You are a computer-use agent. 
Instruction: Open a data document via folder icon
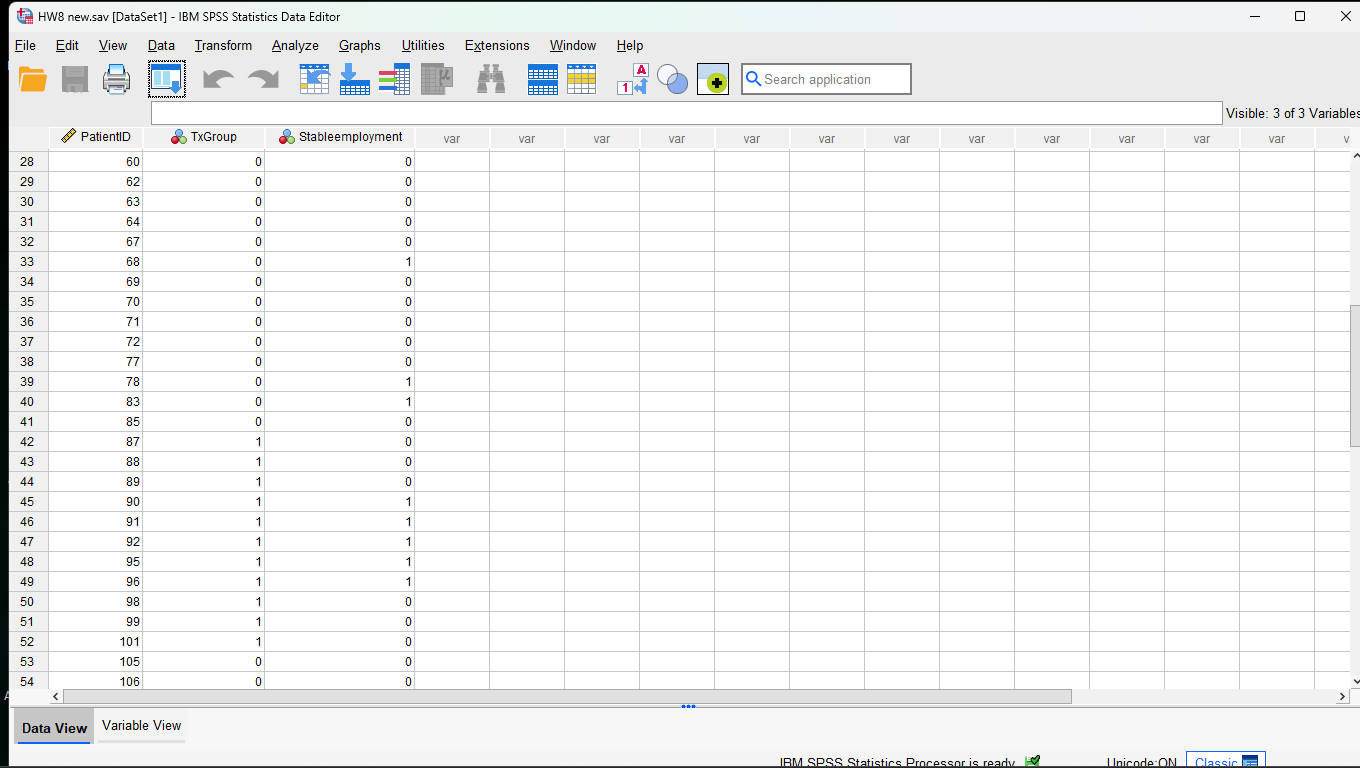click(33, 80)
